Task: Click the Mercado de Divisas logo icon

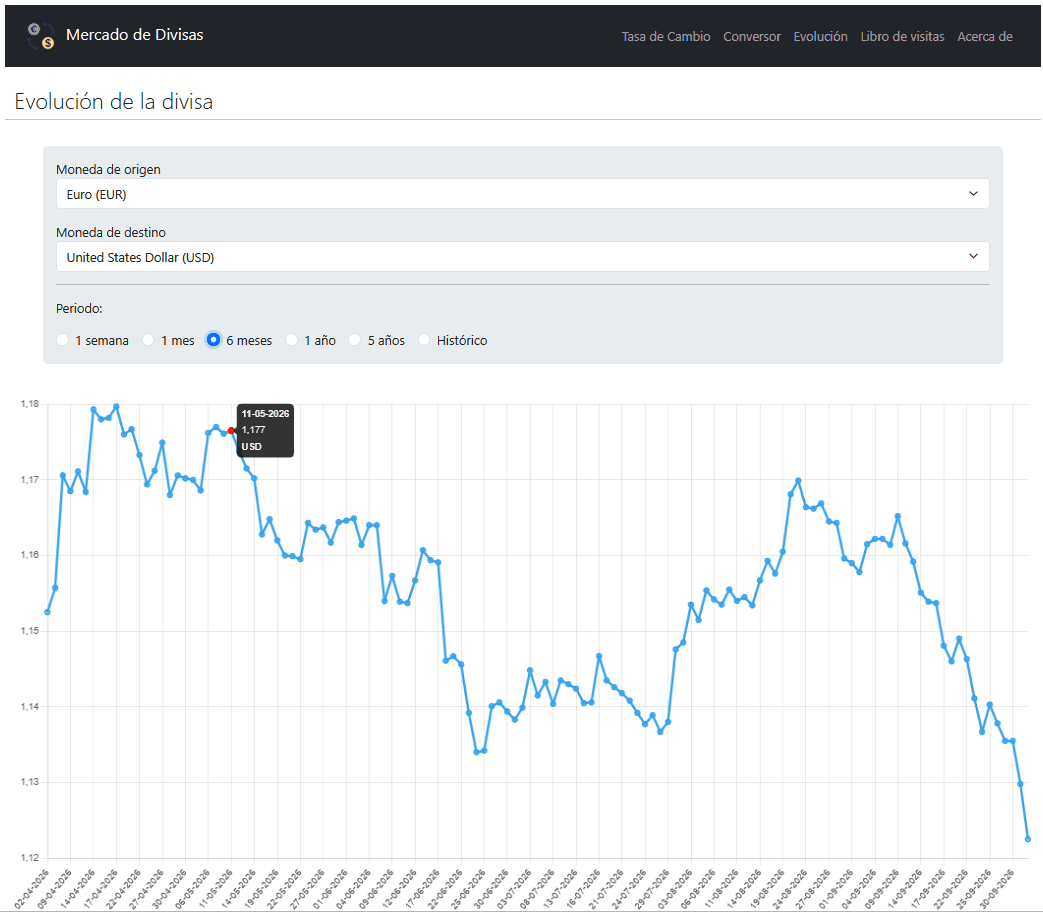Action: (41, 36)
